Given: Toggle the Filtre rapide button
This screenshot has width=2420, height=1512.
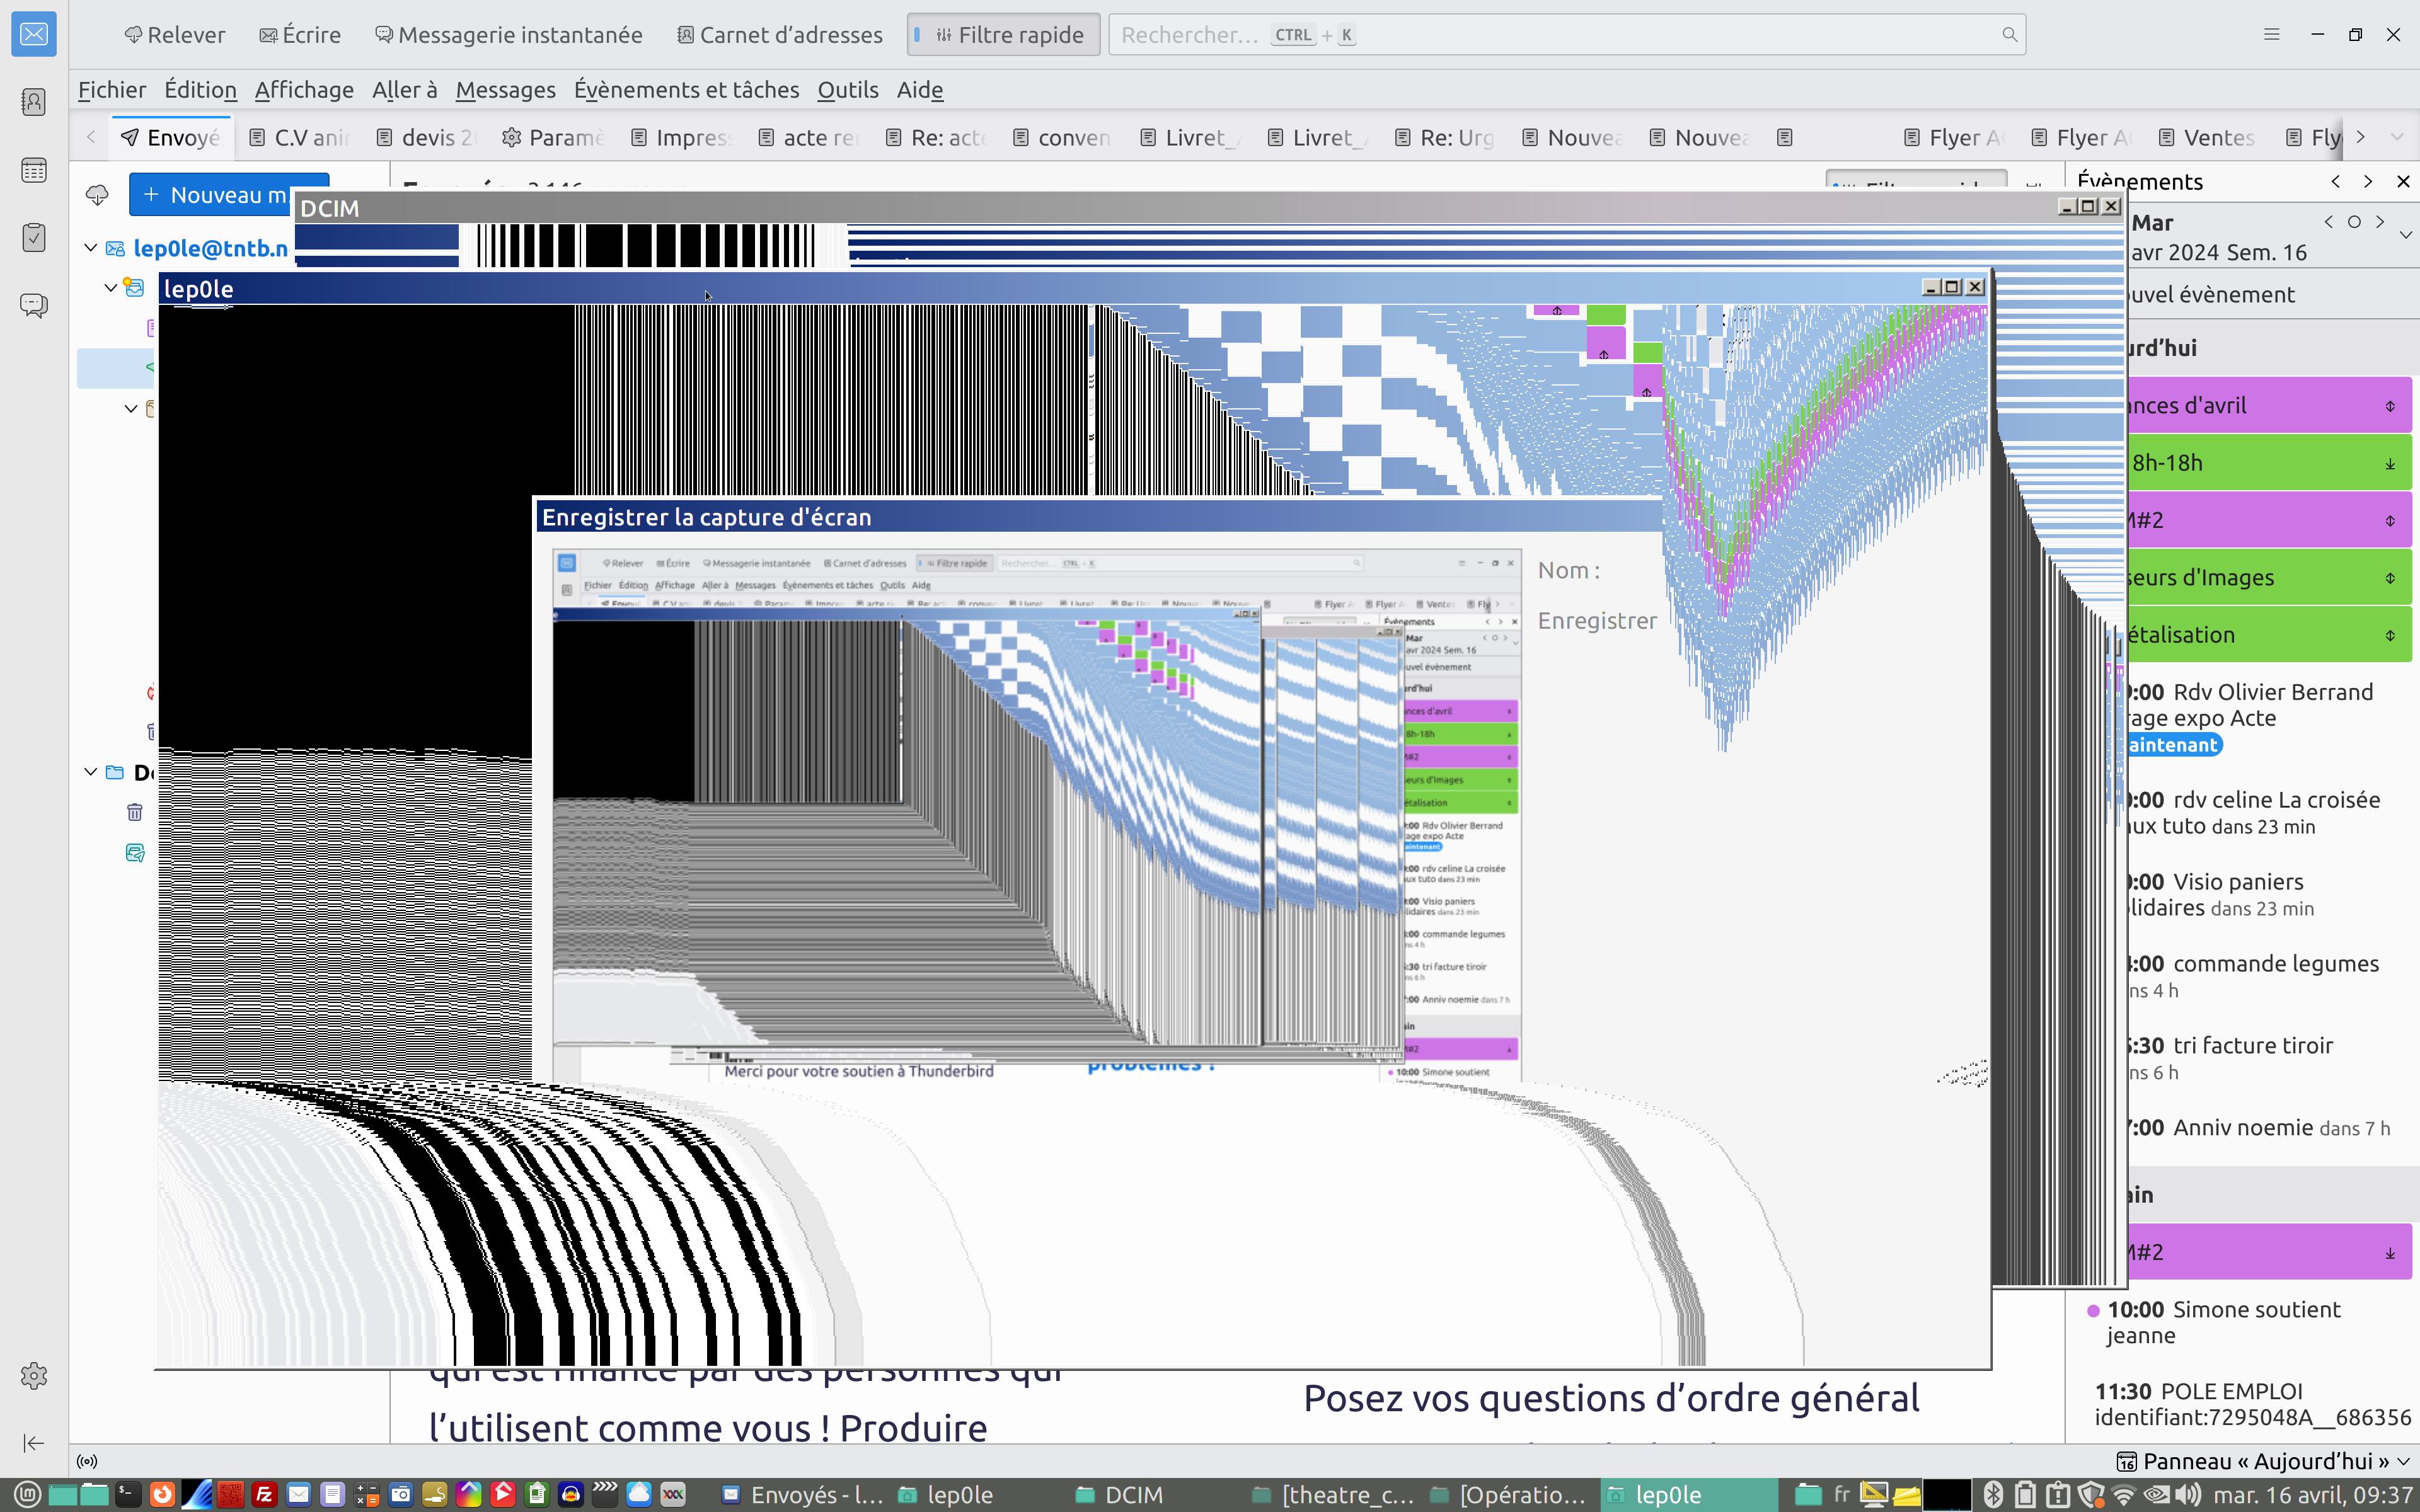Looking at the screenshot, I should tap(1003, 35).
